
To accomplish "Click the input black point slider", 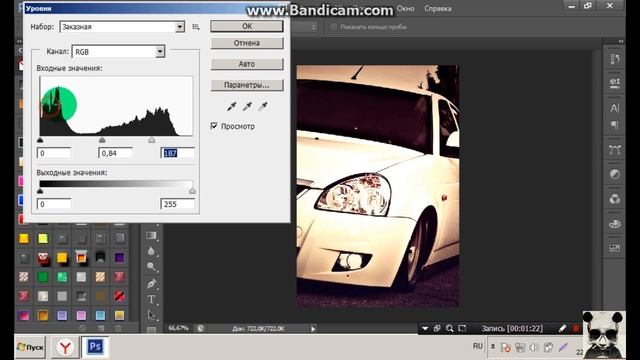I will 40,140.
